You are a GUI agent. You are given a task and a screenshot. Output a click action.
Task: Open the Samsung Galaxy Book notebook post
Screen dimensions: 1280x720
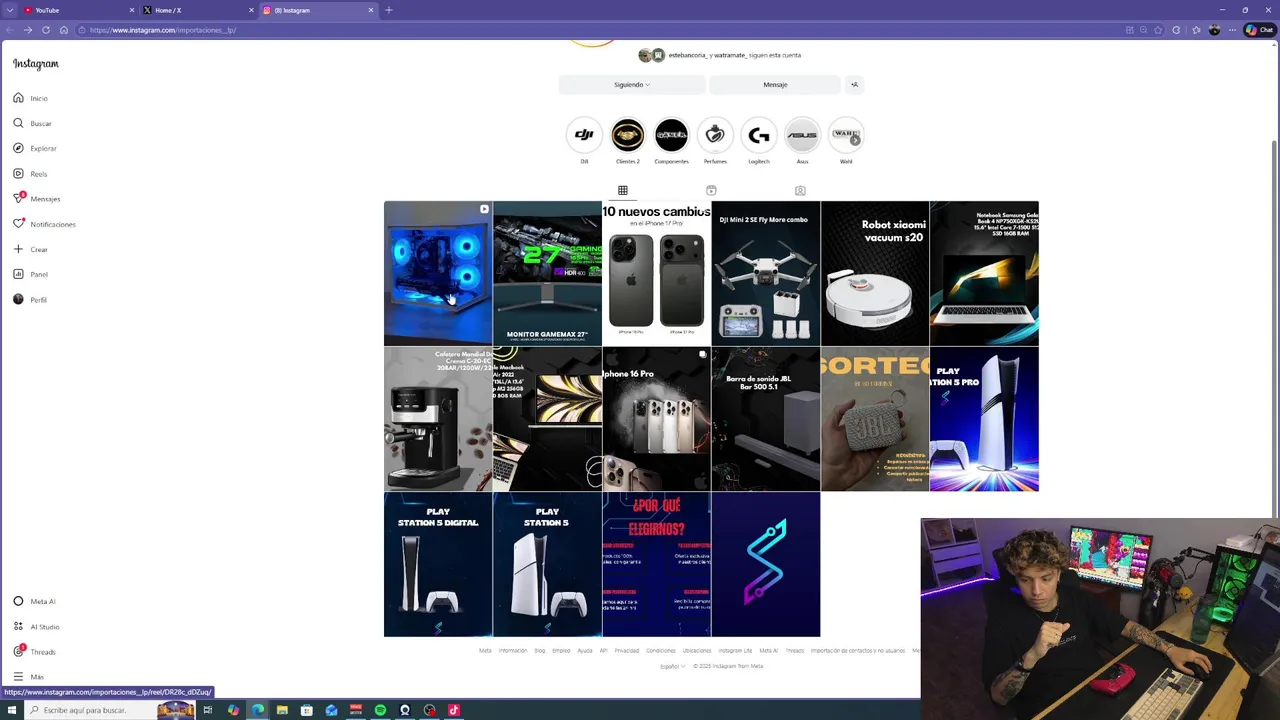click(x=984, y=273)
